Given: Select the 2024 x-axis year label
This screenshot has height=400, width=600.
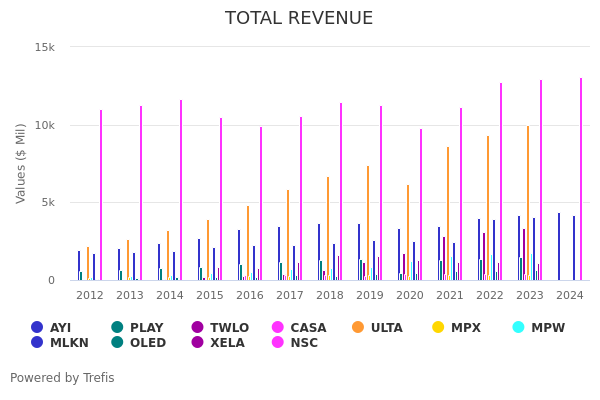Looking at the screenshot, I should (569, 296).
